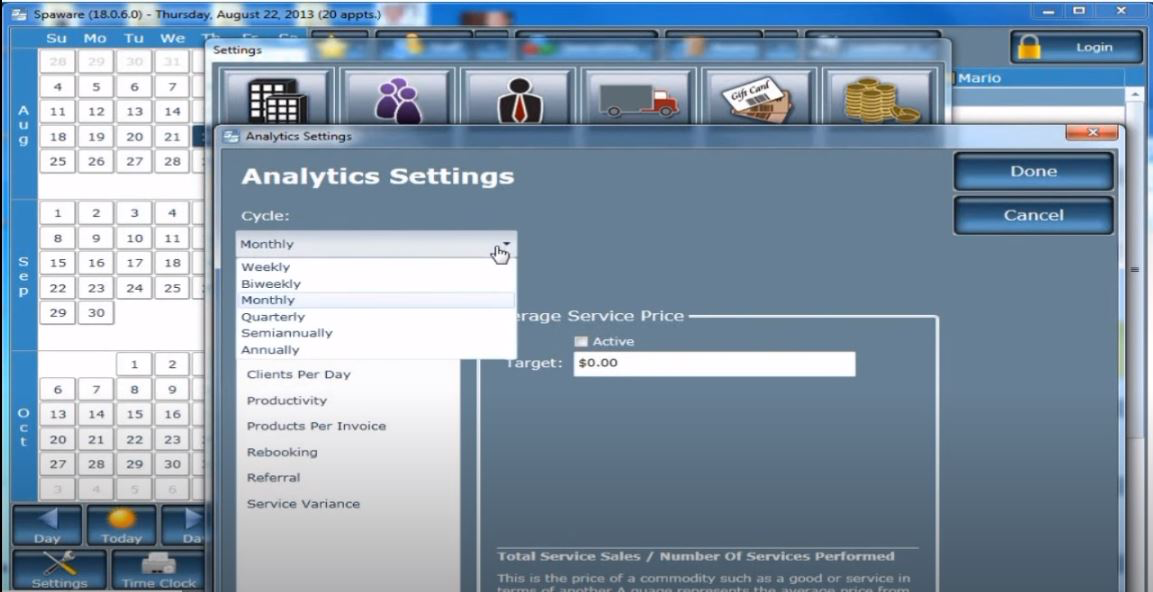Open the purple clients group icon
Screen dimensions: 1153x592
397,98
